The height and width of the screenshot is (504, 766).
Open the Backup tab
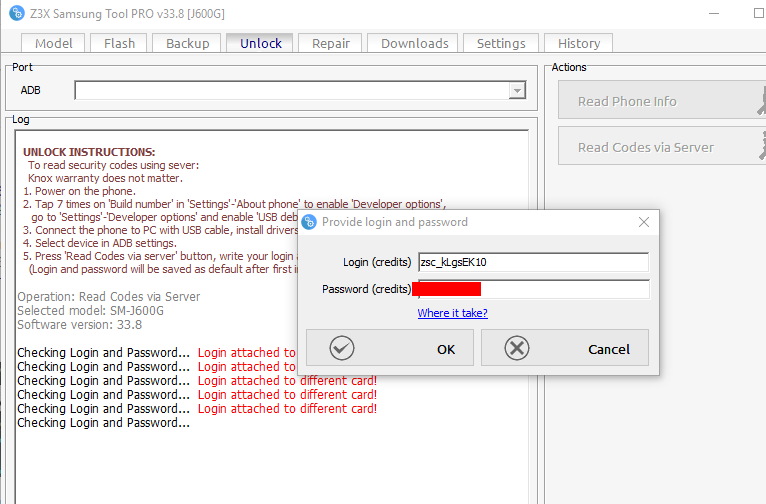pos(187,43)
